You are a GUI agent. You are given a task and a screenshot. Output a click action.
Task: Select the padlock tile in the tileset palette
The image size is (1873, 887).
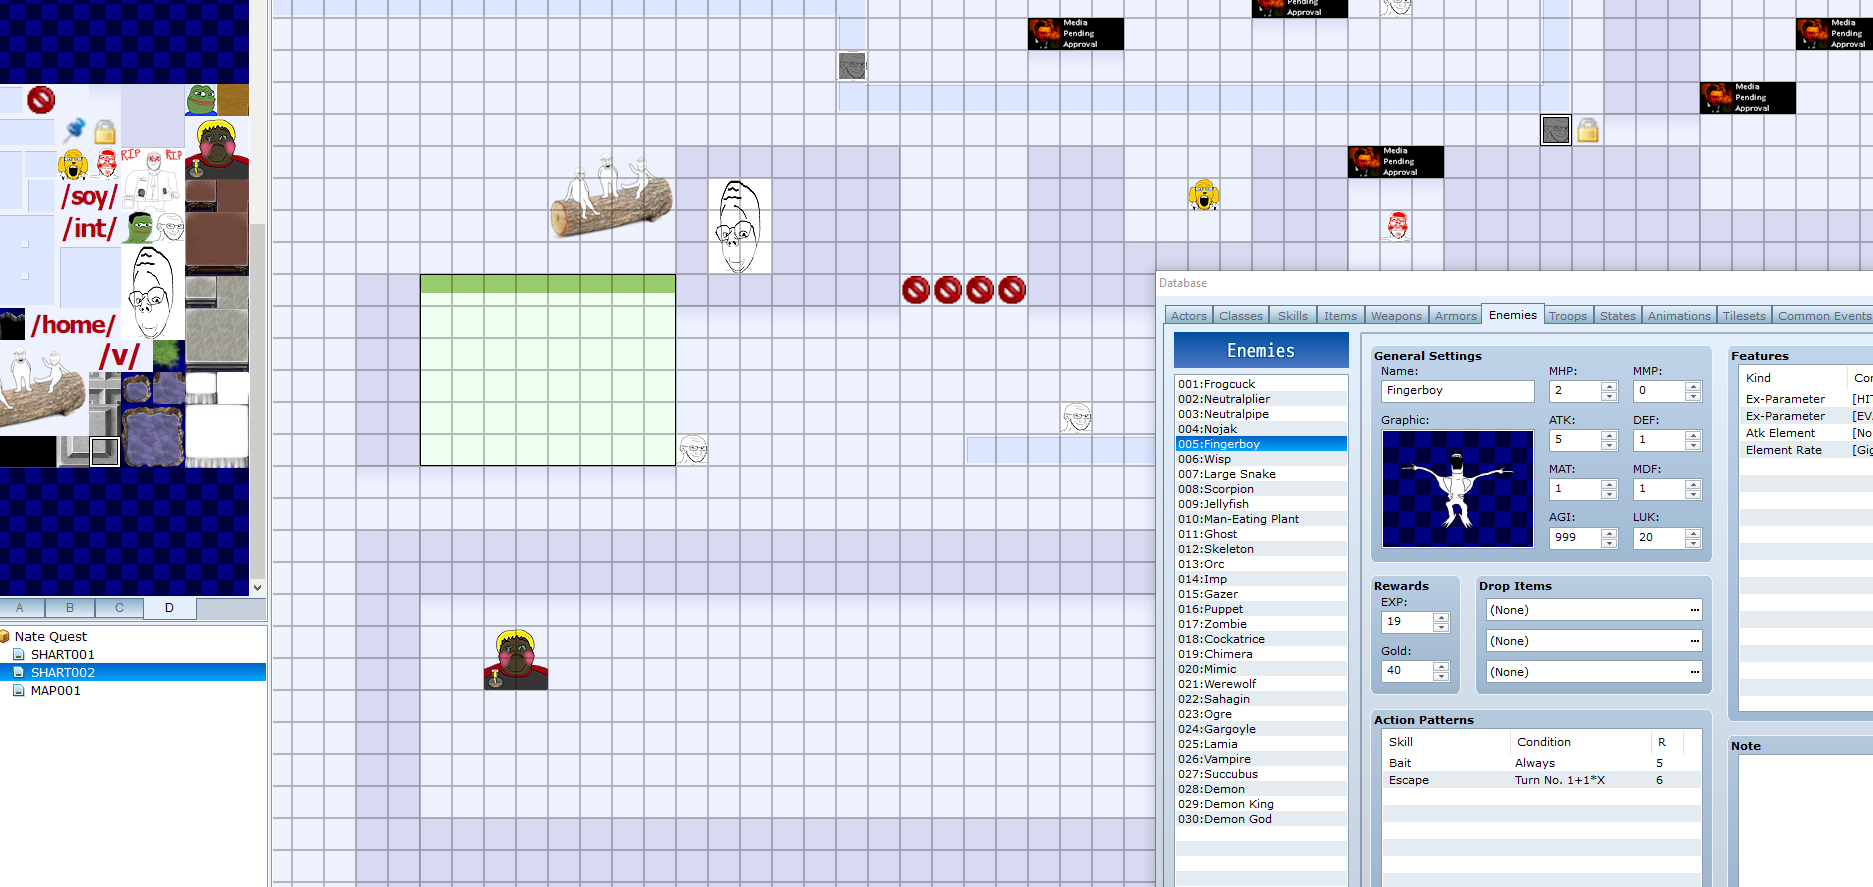click(105, 132)
